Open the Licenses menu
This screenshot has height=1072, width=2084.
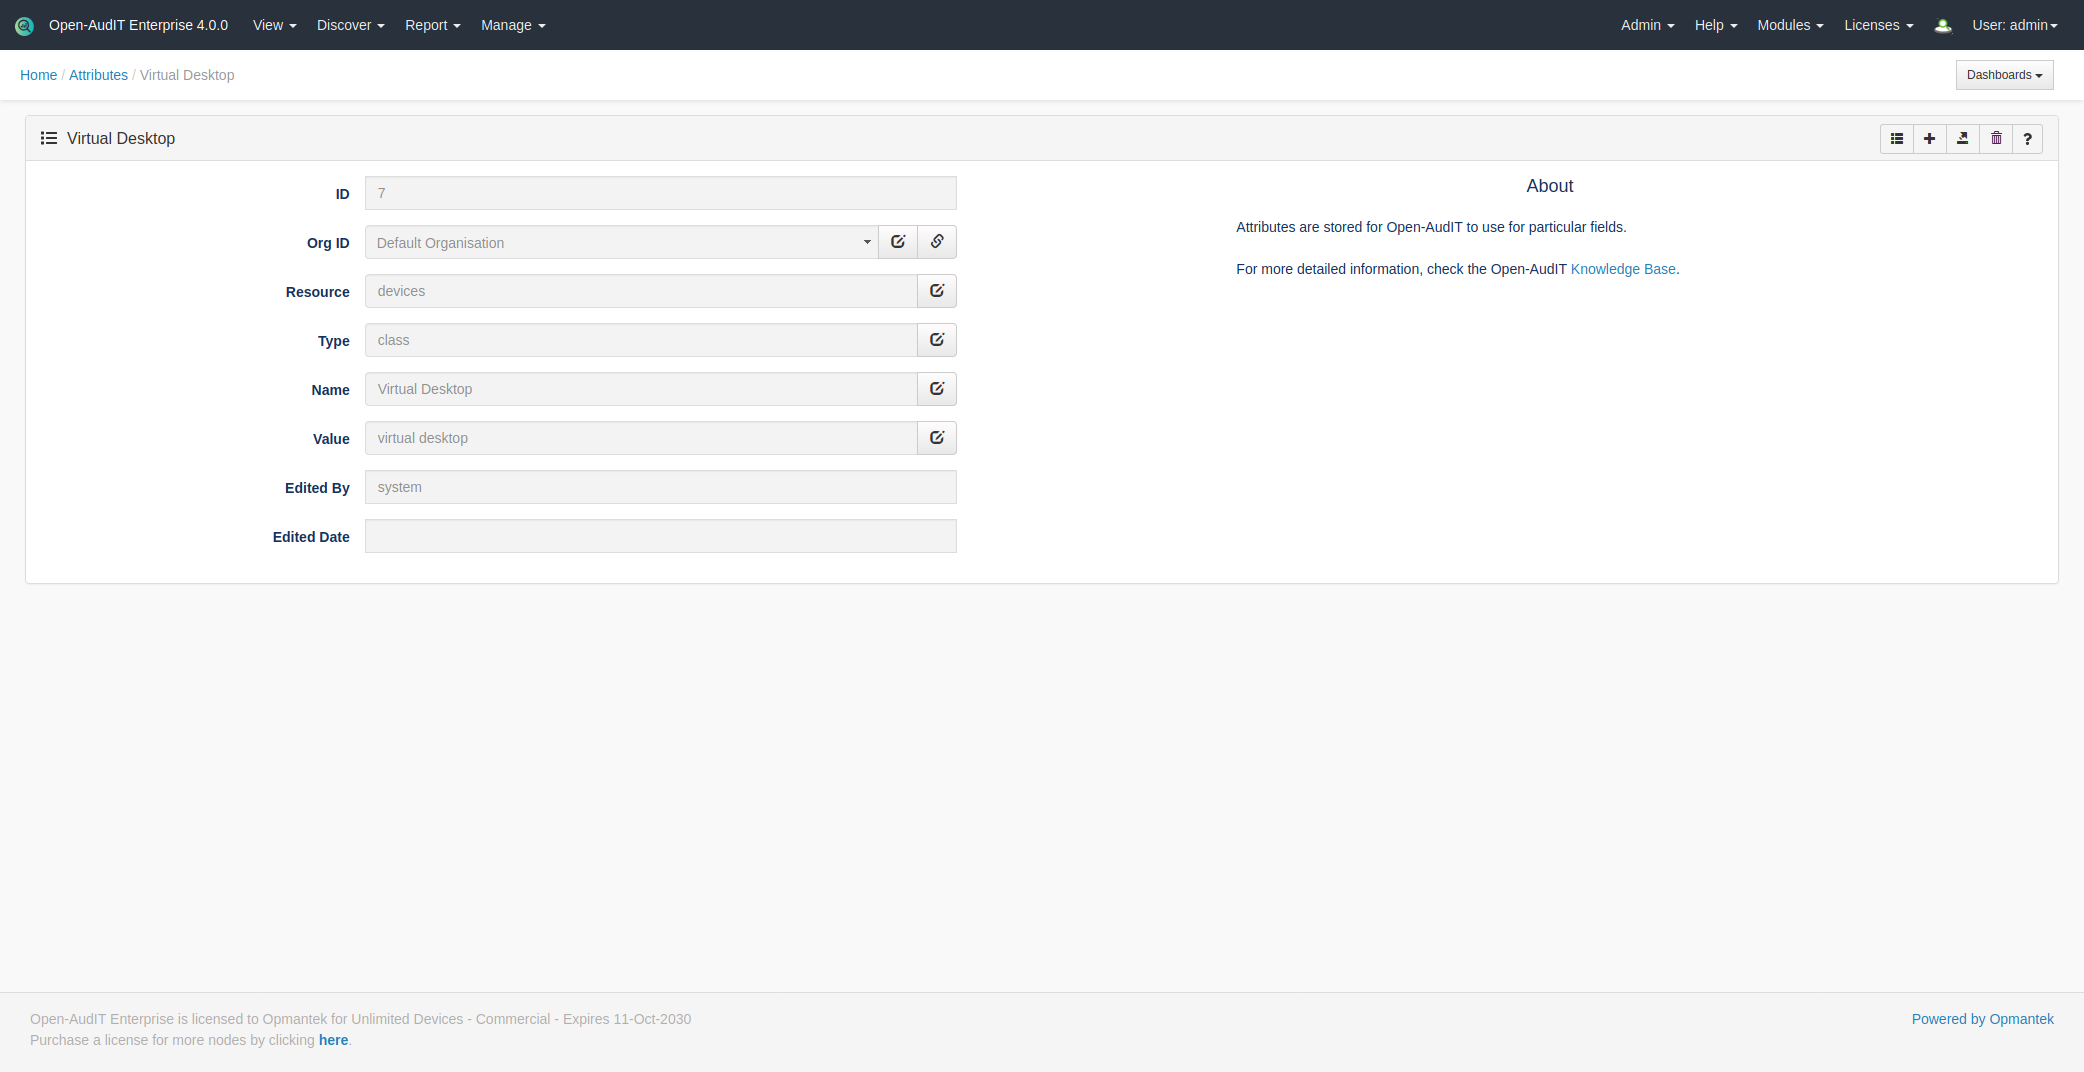pos(1878,25)
